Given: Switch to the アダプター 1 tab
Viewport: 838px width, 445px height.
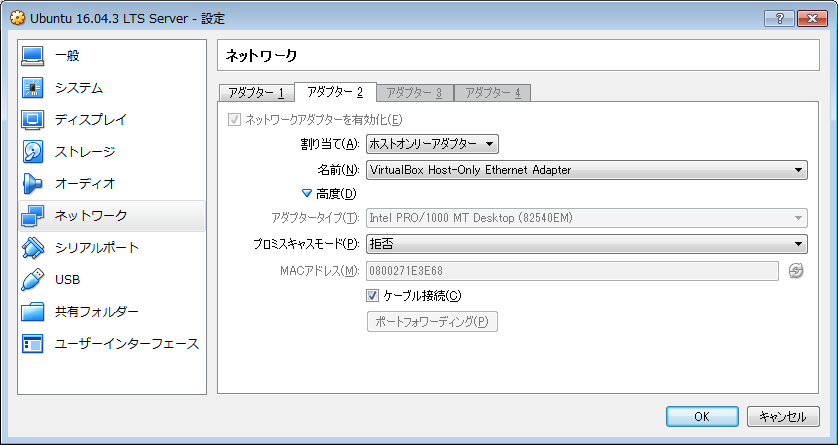Looking at the screenshot, I should click(256, 93).
